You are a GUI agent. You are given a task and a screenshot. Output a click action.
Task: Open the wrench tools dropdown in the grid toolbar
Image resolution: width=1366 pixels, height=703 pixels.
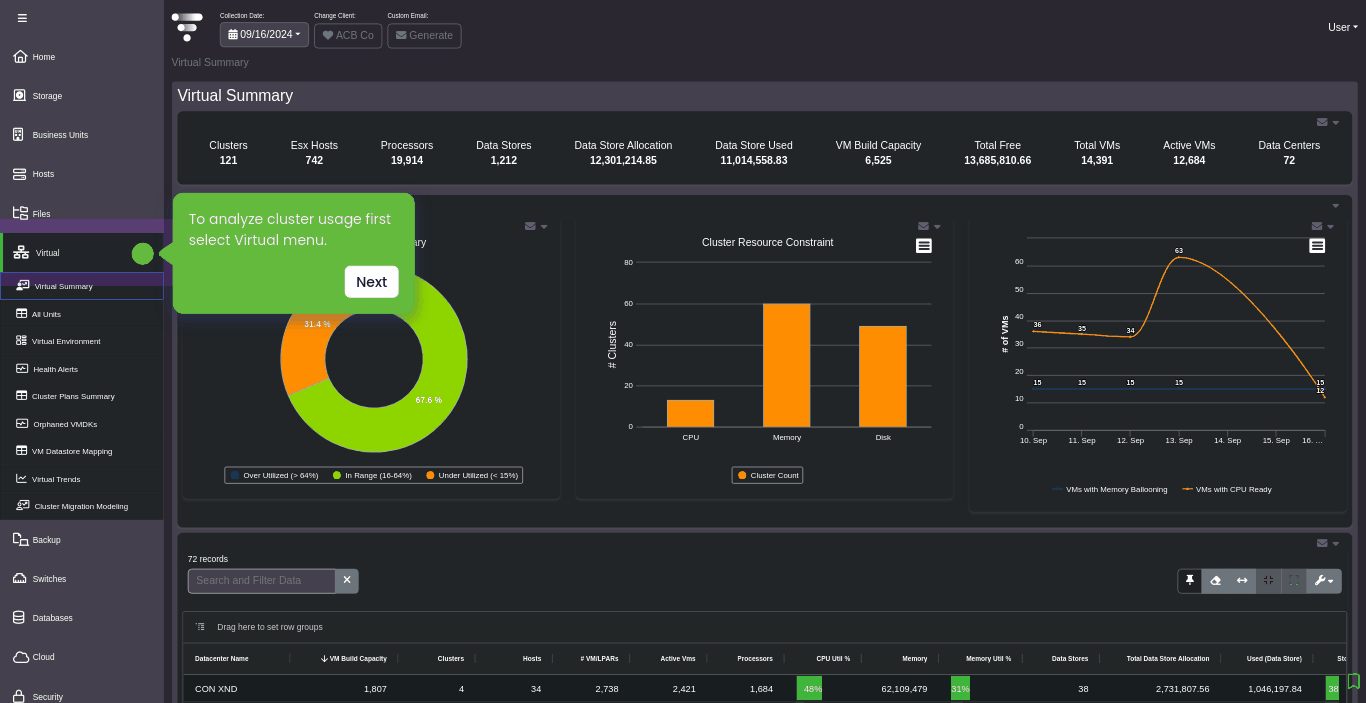[x=1324, y=580]
